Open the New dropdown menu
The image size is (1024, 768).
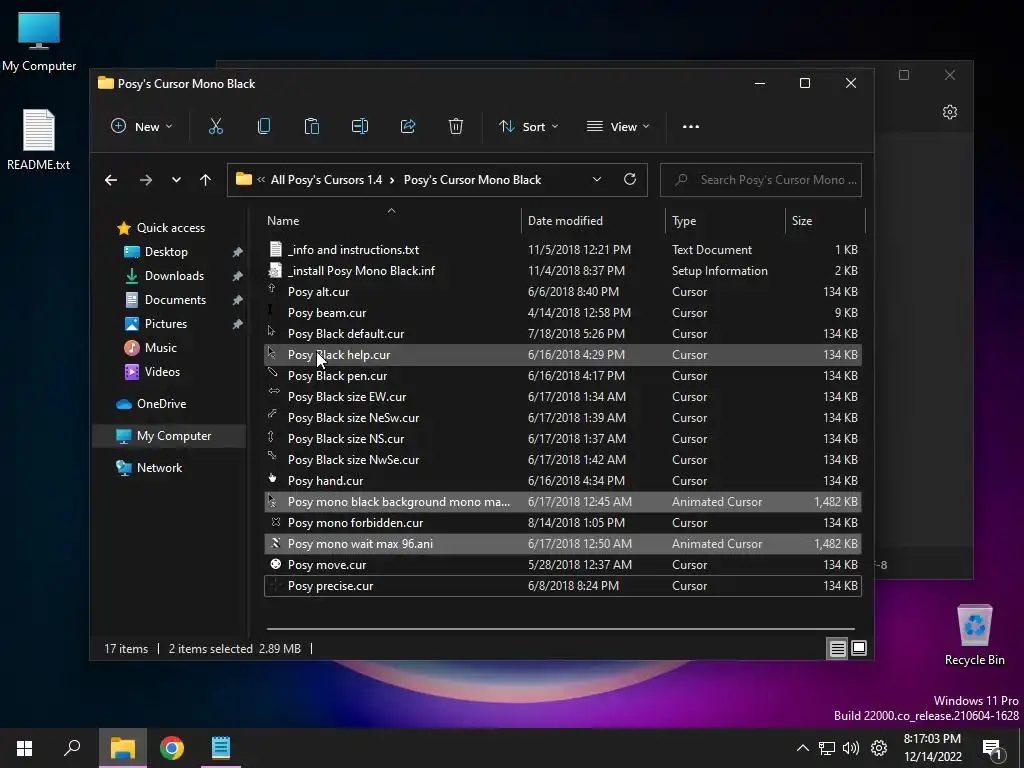point(142,127)
